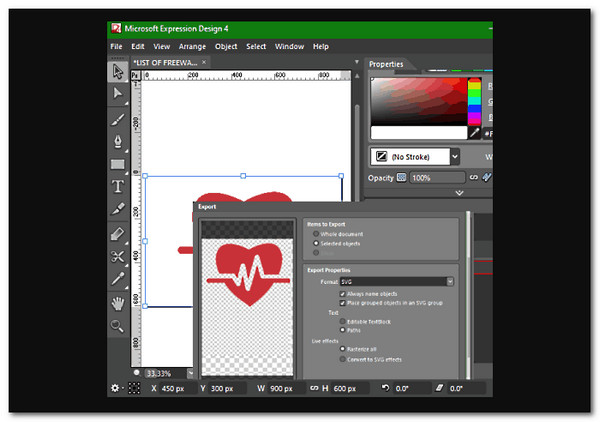The width and height of the screenshot is (600, 422).
Task: Select the Selection arrow tool
Action: click(117, 72)
